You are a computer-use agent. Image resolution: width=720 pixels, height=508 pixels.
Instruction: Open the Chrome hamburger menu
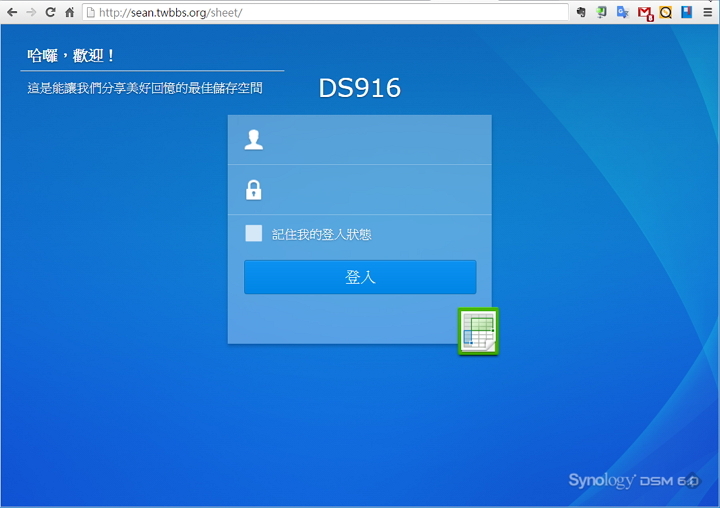click(x=708, y=12)
